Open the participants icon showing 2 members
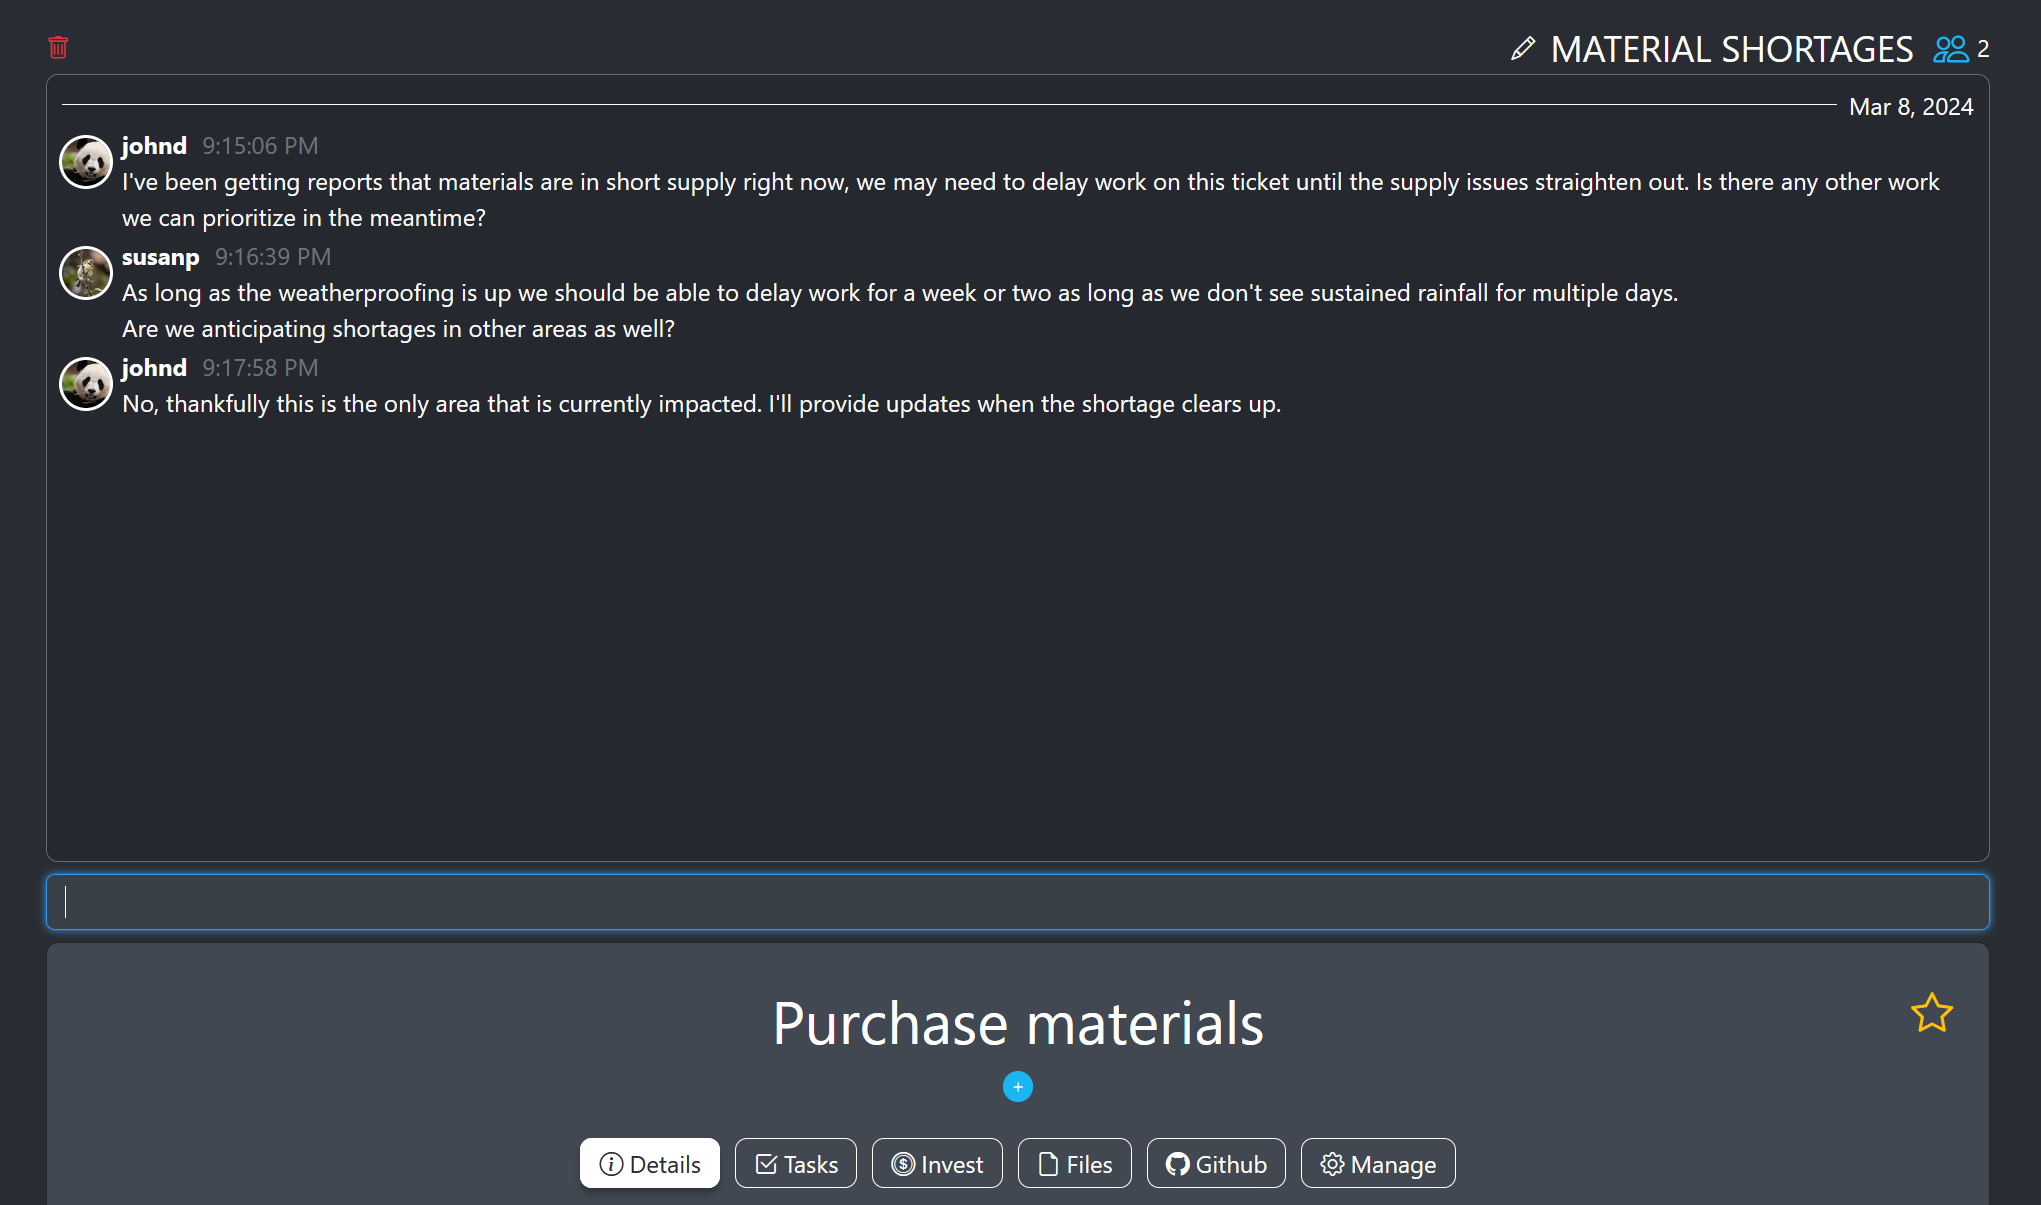This screenshot has width=2041, height=1205. click(1949, 48)
